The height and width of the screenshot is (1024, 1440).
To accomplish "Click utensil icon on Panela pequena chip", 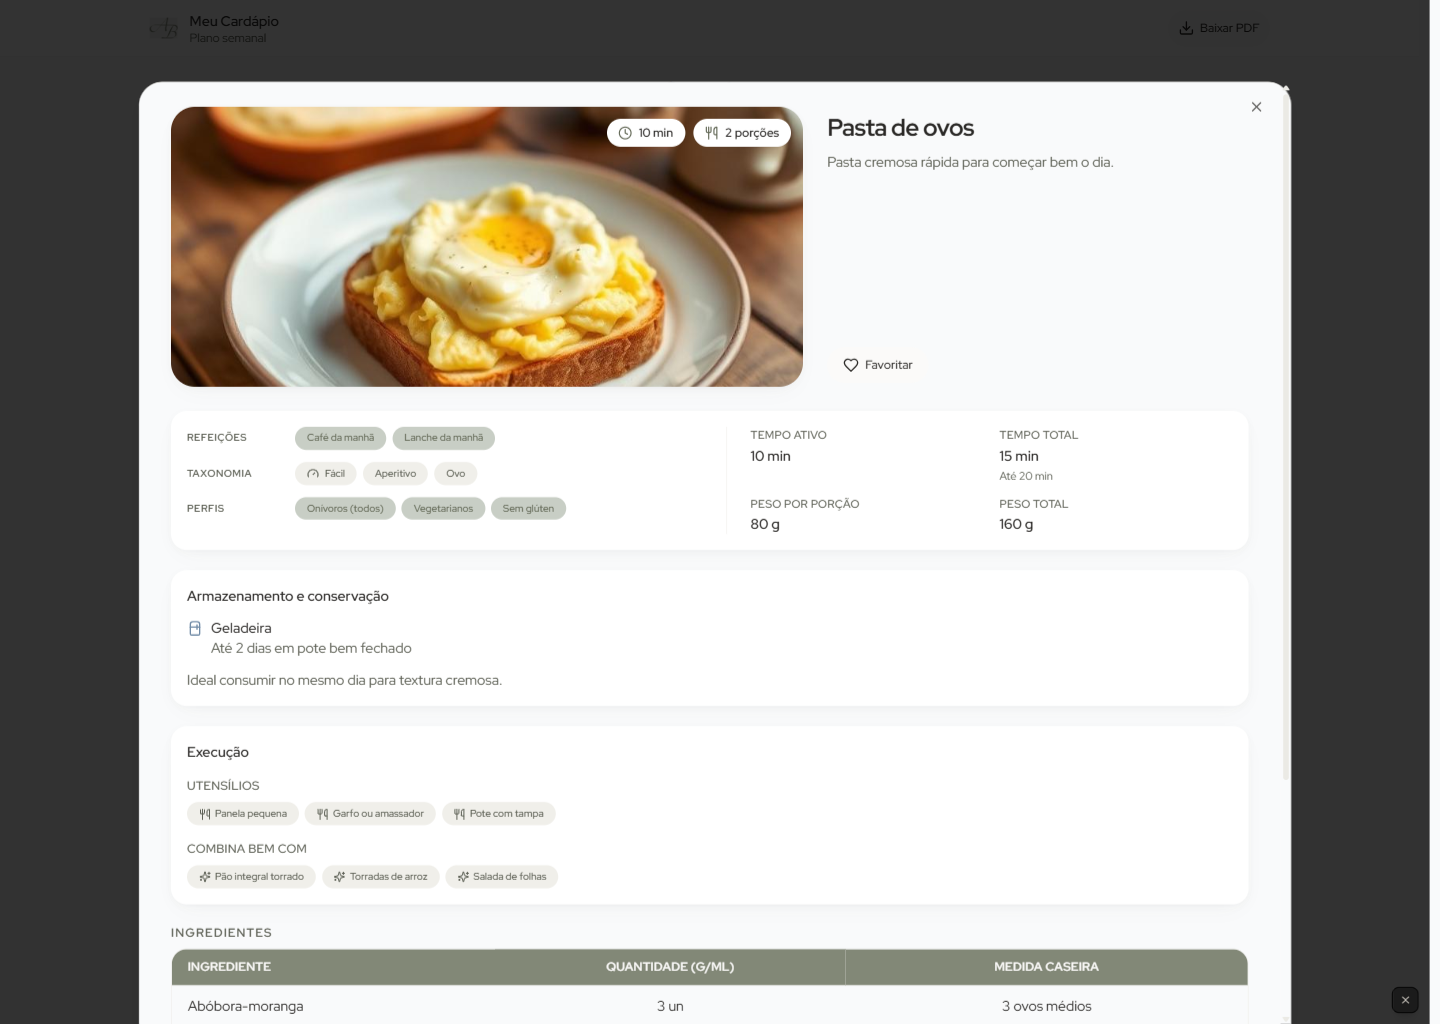I will click(x=205, y=814).
